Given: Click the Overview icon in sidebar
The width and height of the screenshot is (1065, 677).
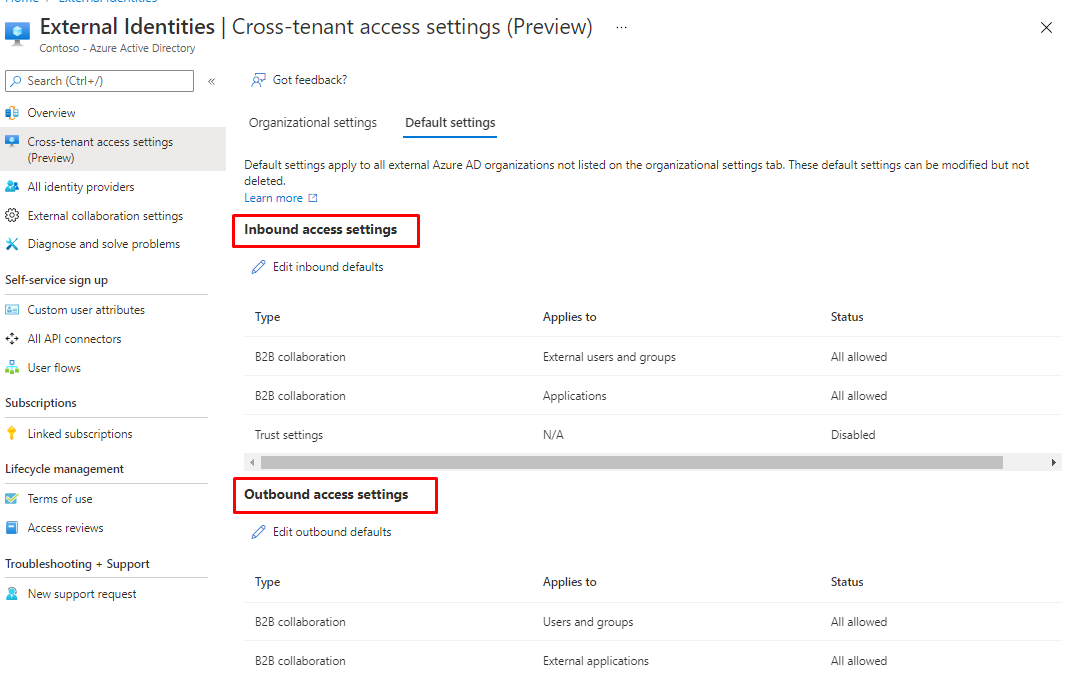Looking at the screenshot, I should point(12,113).
